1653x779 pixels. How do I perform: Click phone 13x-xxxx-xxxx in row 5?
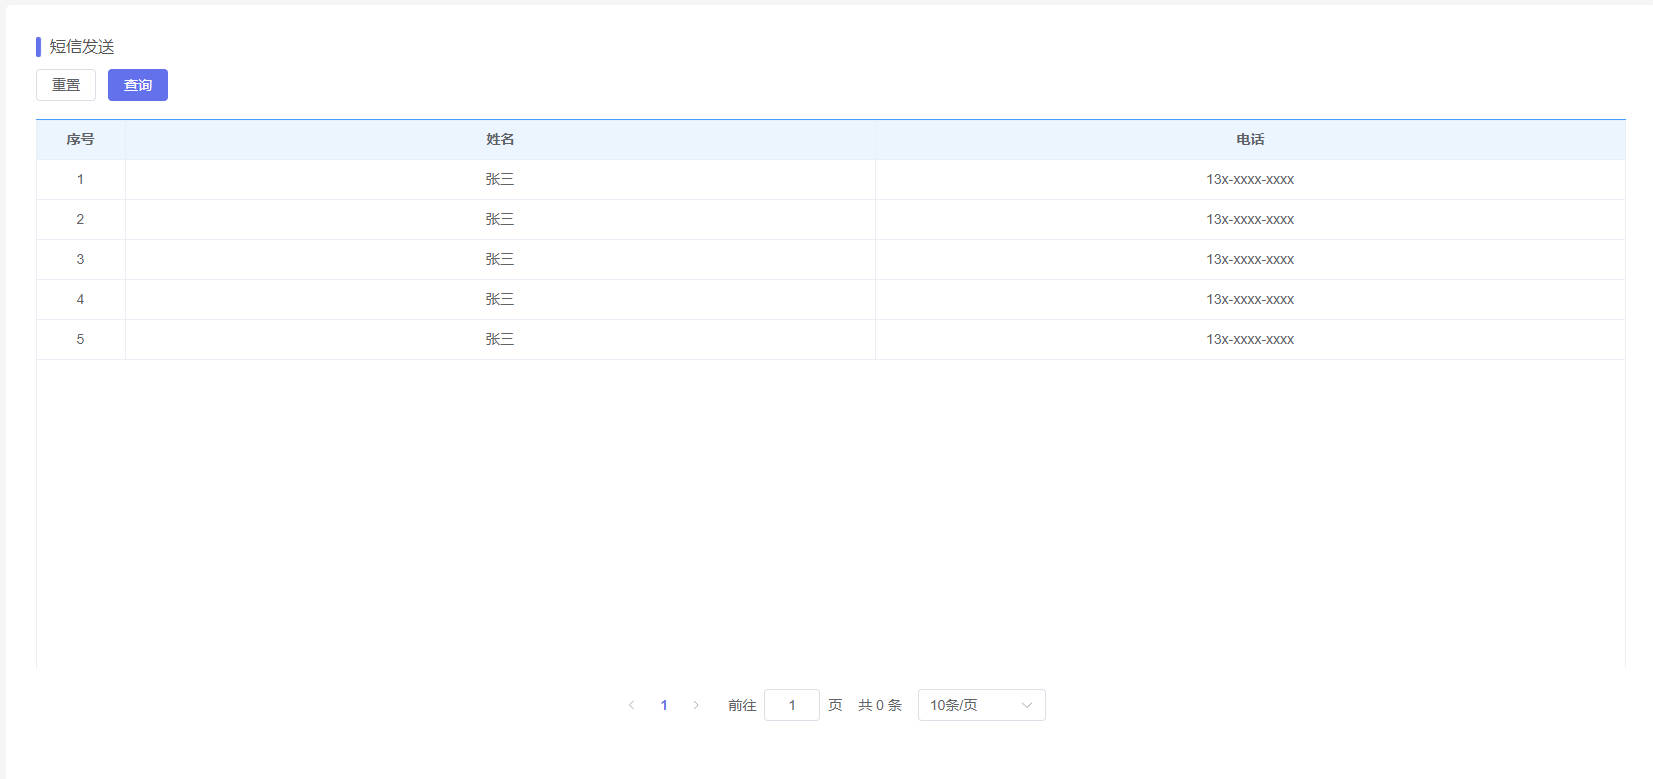[1250, 339]
